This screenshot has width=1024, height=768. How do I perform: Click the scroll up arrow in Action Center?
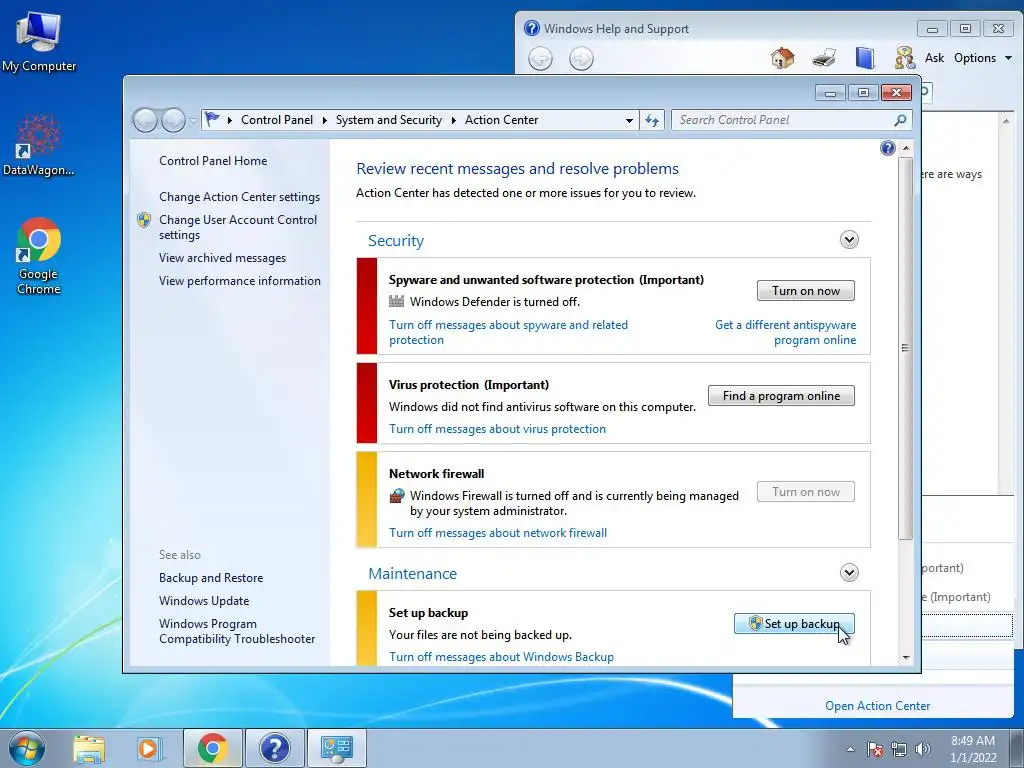[x=905, y=148]
